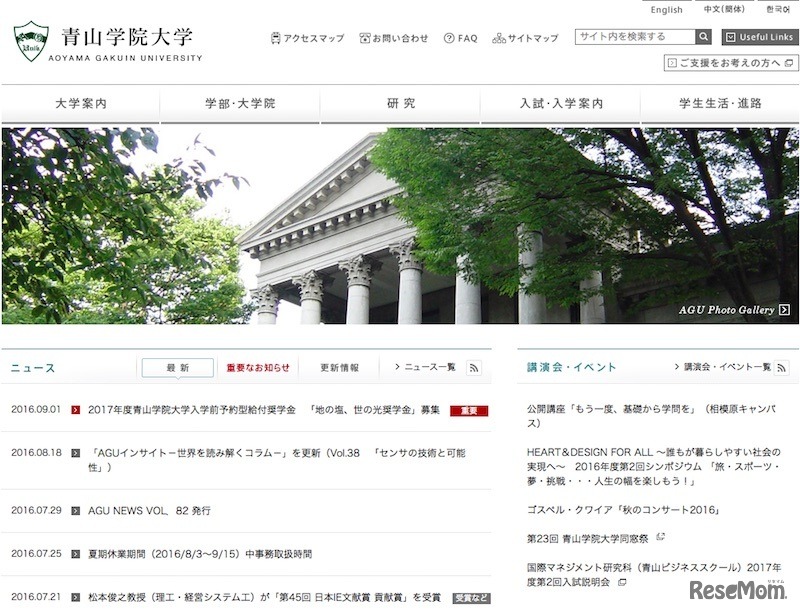
Task: Open the 学生生活・進路 menu
Action: pyautogui.click(x=720, y=104)
